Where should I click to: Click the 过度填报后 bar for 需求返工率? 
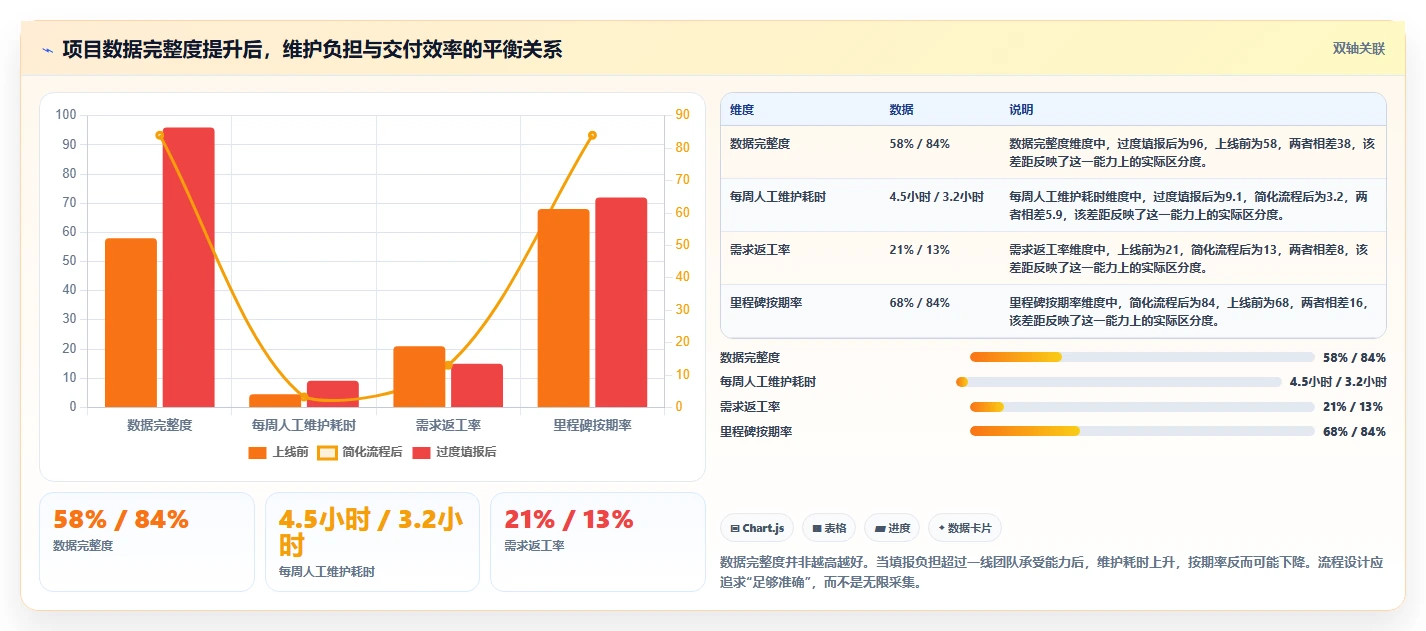(x=477, y=386)
